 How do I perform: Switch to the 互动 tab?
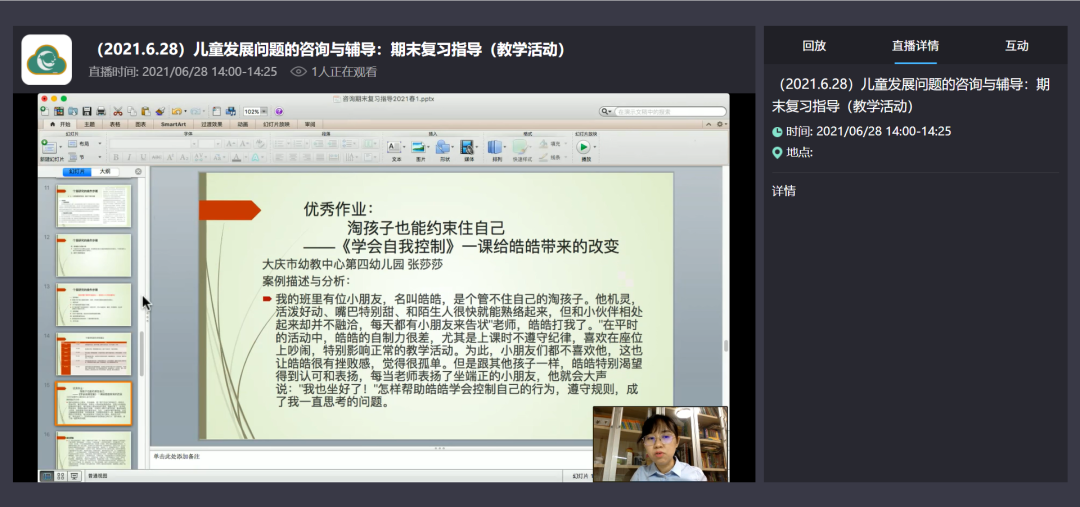click(x=1016, y=46)
